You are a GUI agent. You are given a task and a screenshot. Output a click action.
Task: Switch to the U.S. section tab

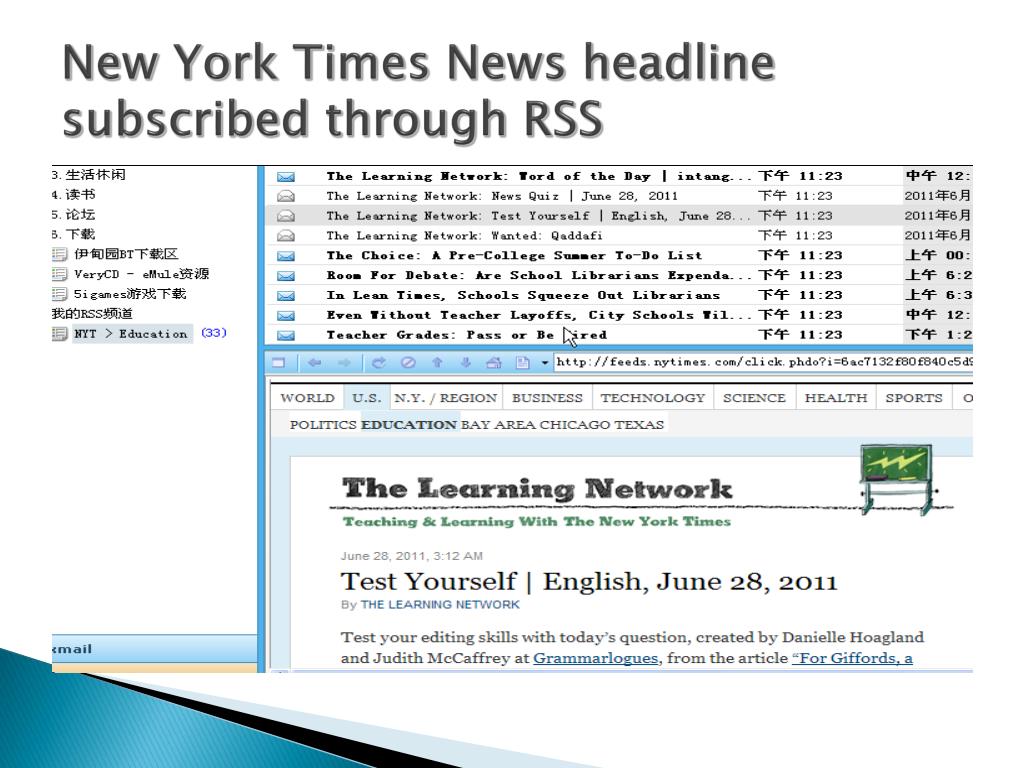coord(366,398)
